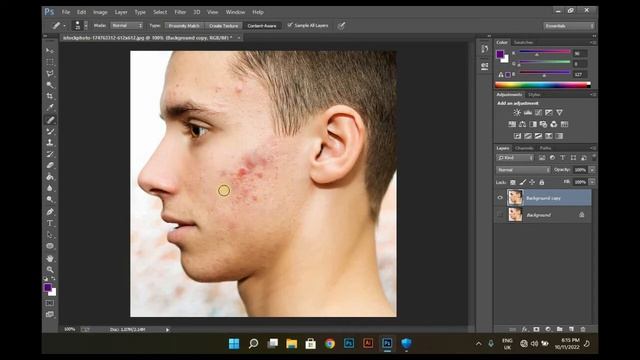Toggle Lock image pixels brush icon
640x360 pixels.
[x=522, y=182]
